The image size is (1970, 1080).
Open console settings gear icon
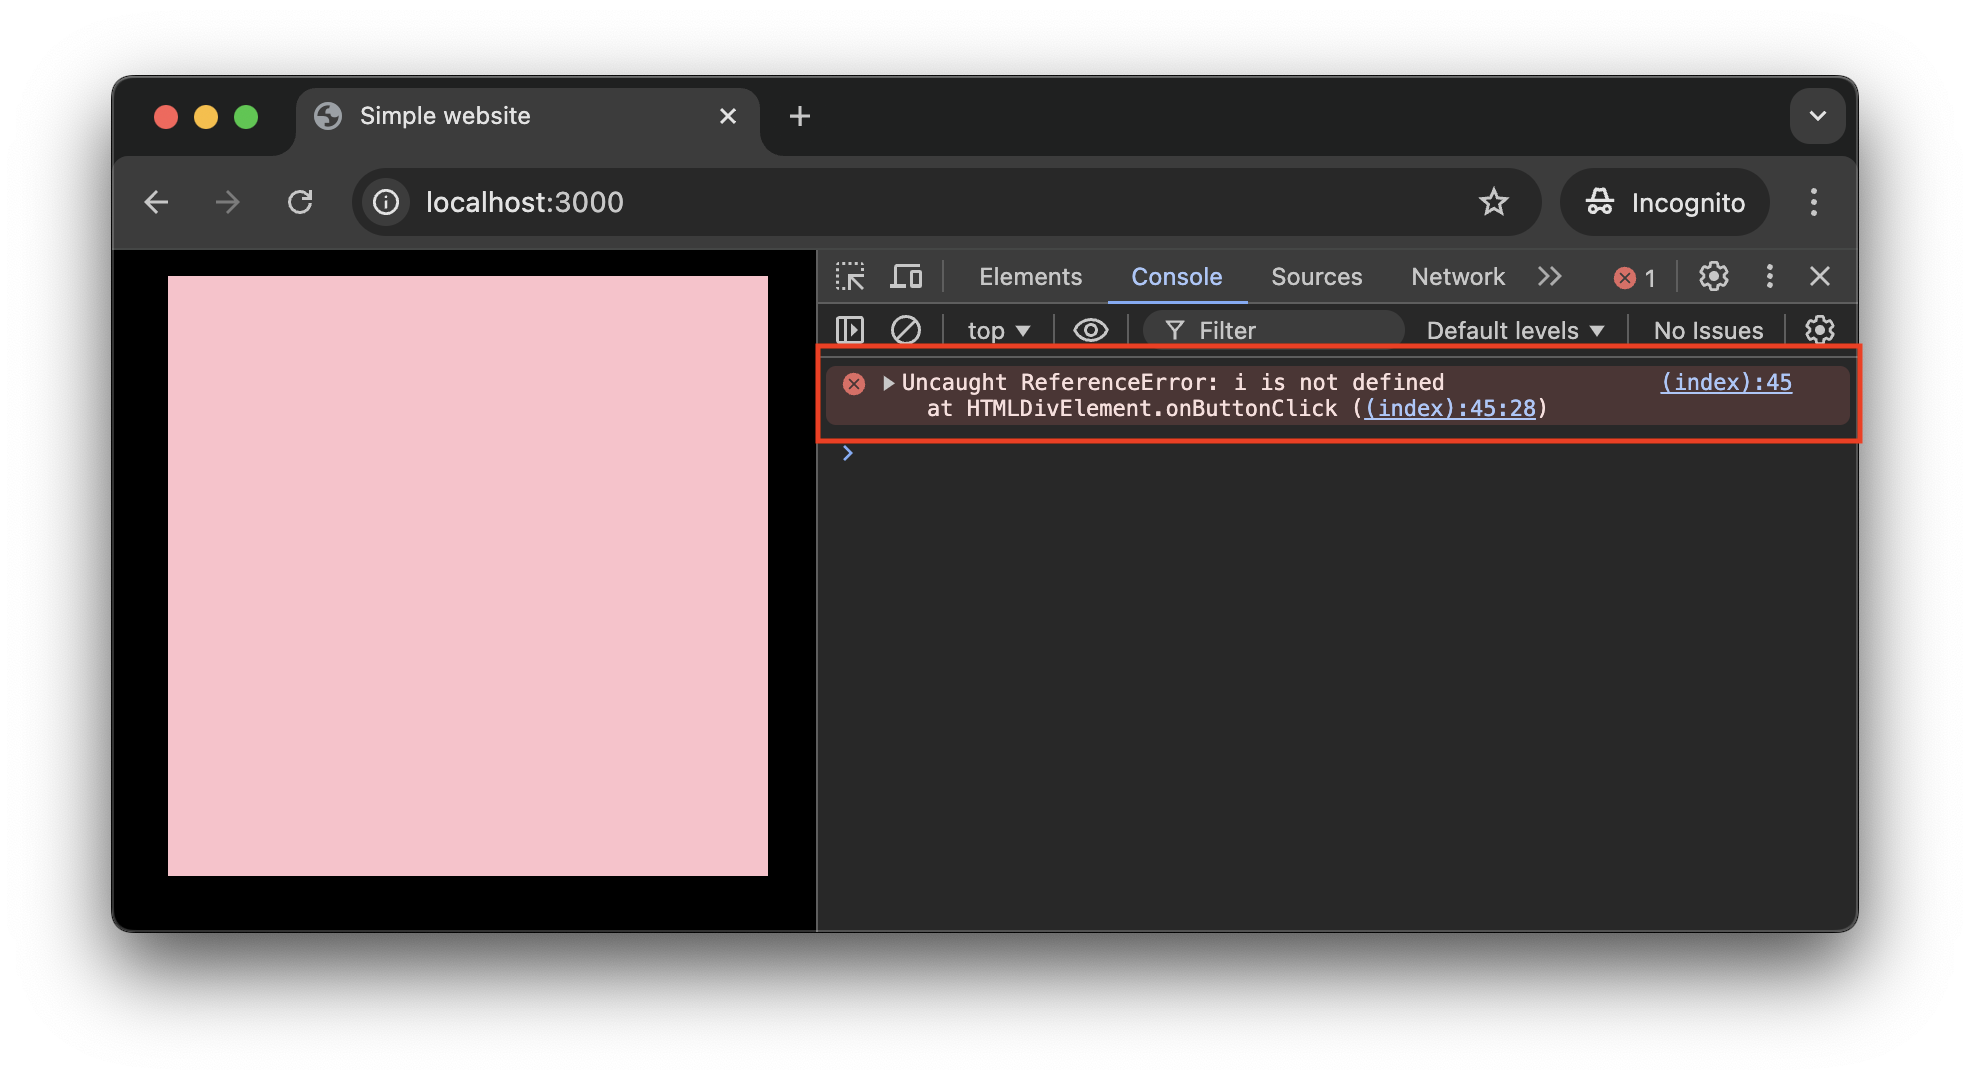coord(1819,330)
